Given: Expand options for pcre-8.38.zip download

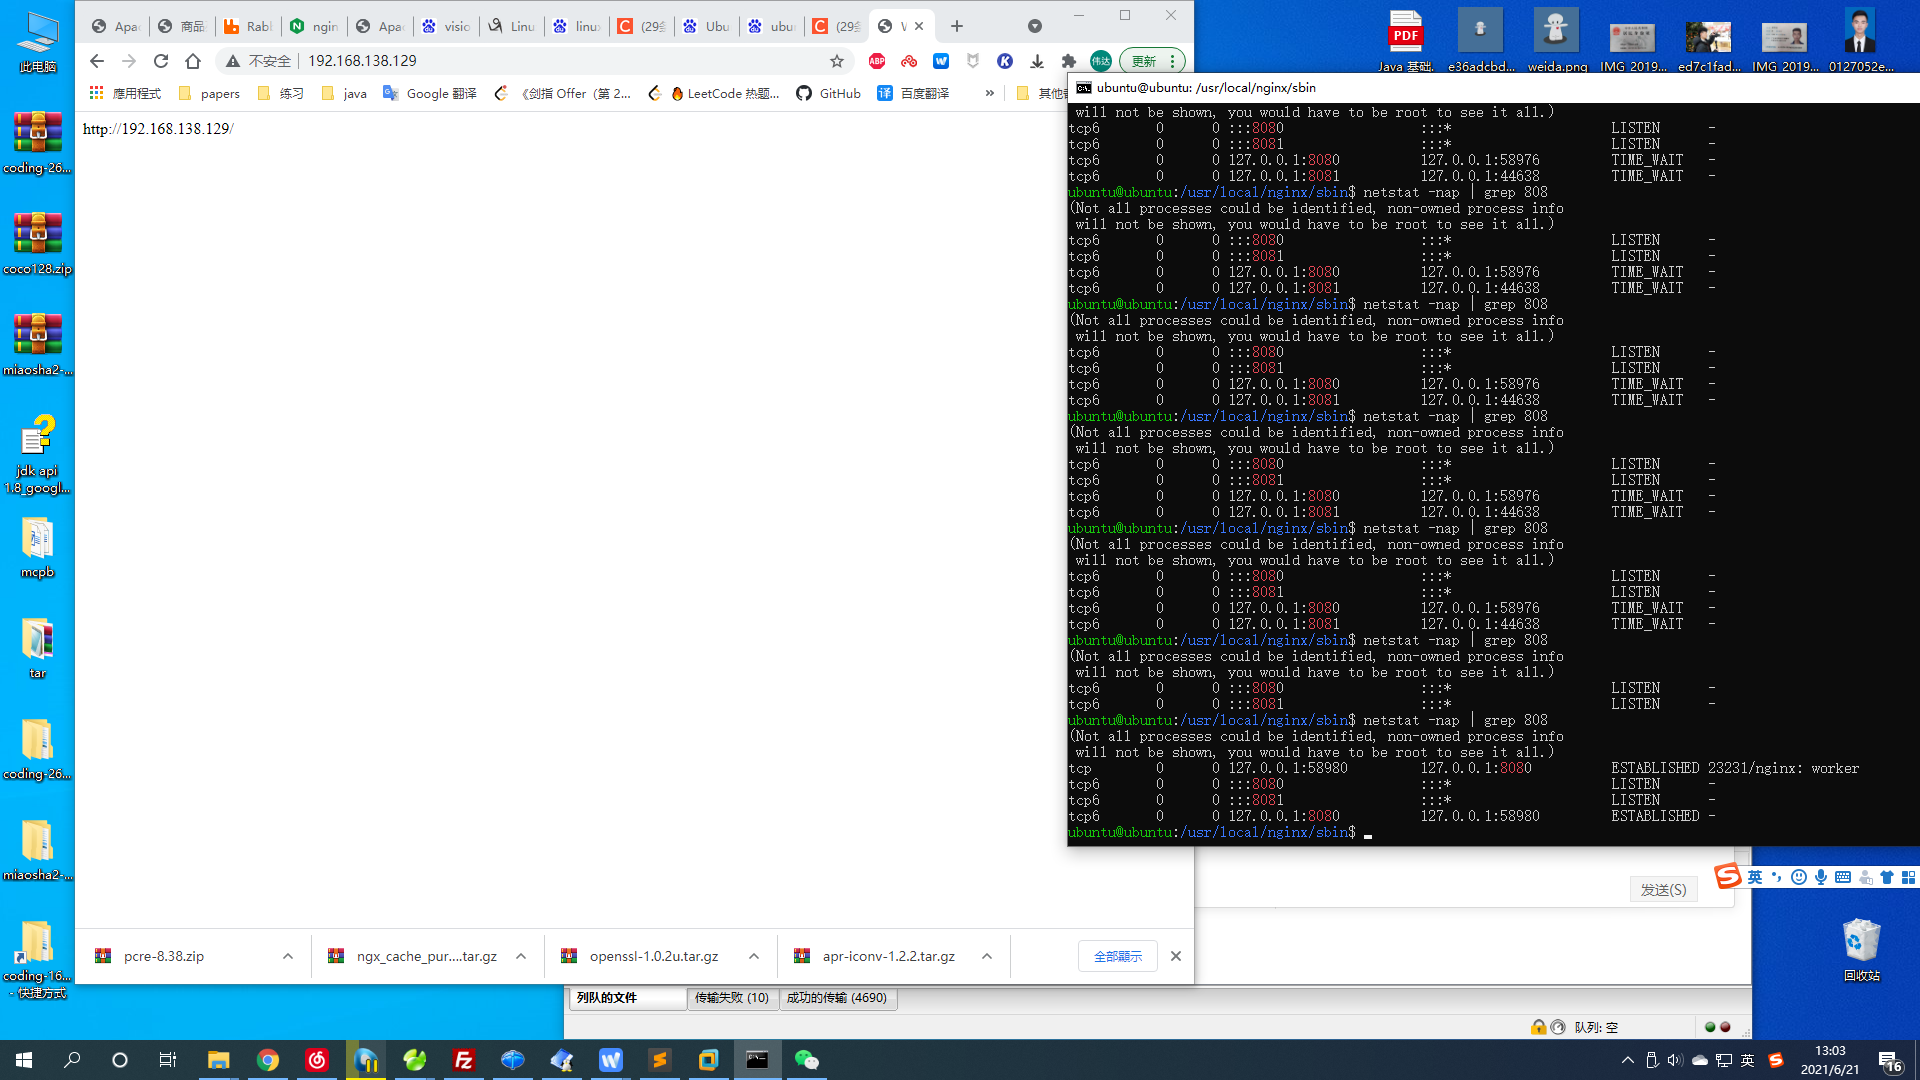Looking at the screenshot, I should [288, 956].
